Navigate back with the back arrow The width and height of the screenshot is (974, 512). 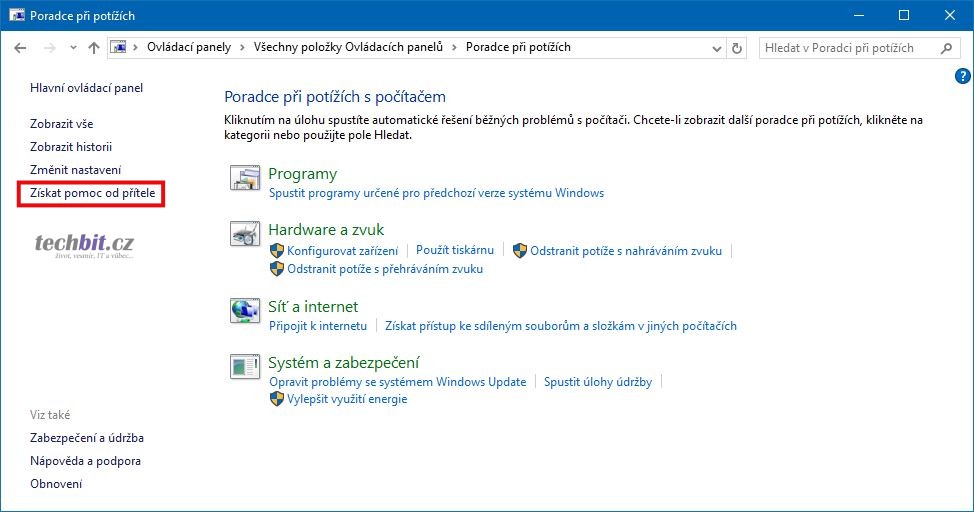(x=20, y=48)
